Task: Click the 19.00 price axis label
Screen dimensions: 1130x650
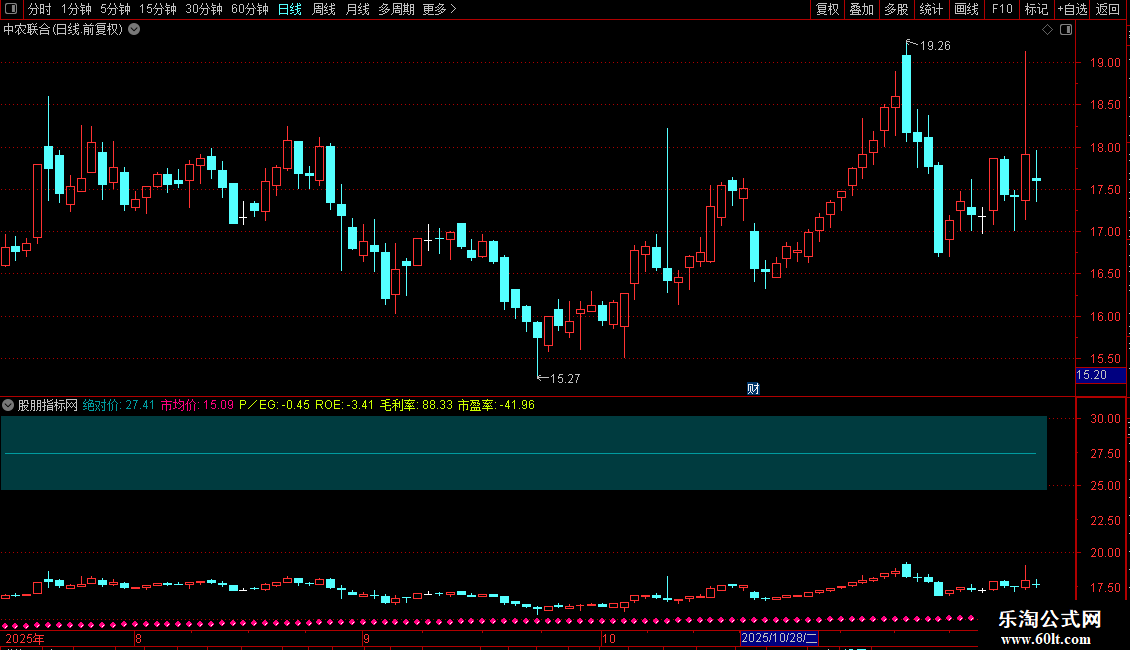Action: (1105, 63)
